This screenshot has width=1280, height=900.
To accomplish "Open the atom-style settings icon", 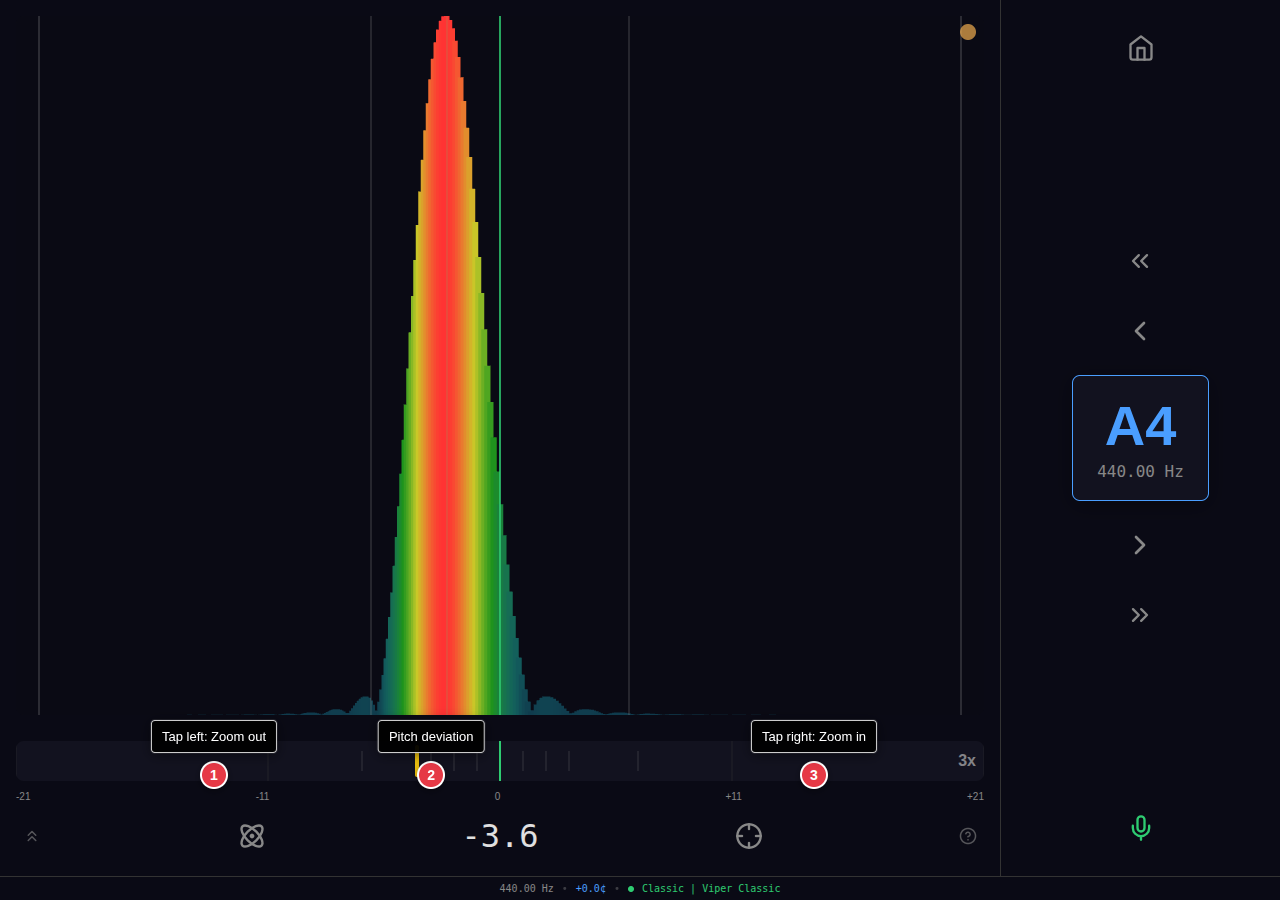I will coord(251,836).
